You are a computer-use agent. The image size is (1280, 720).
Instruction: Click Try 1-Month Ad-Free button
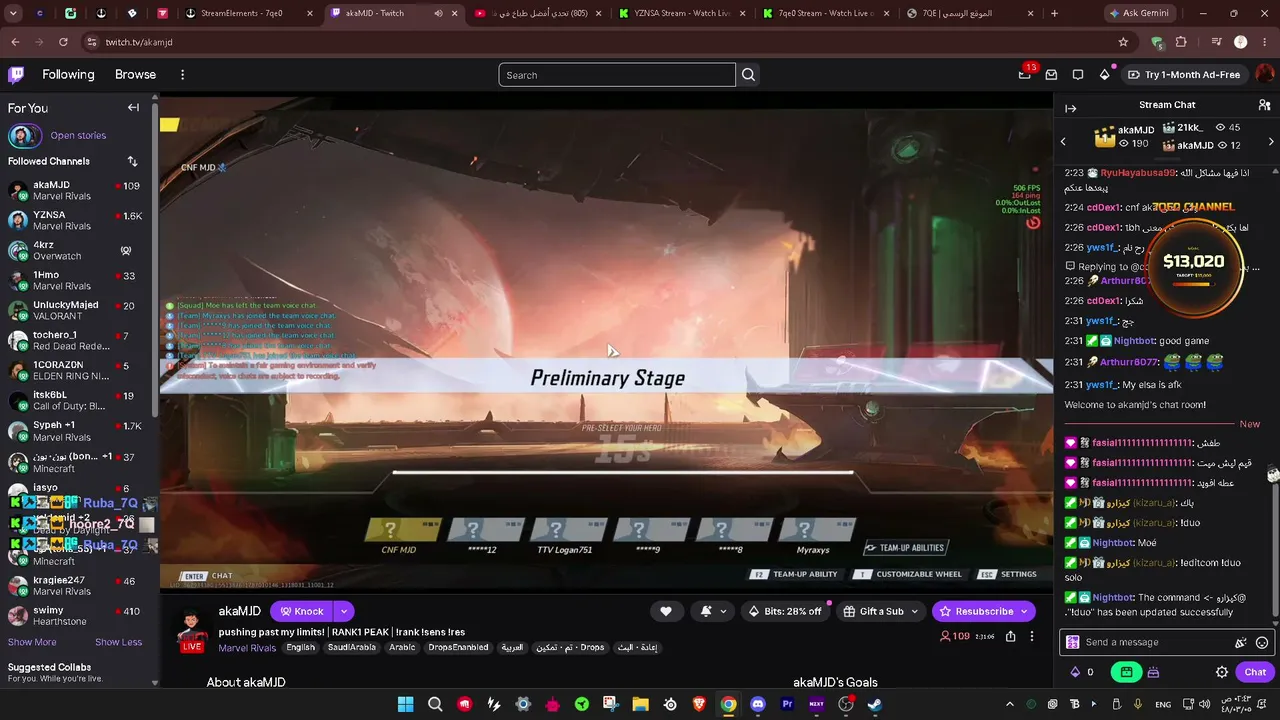(1184, 75)
